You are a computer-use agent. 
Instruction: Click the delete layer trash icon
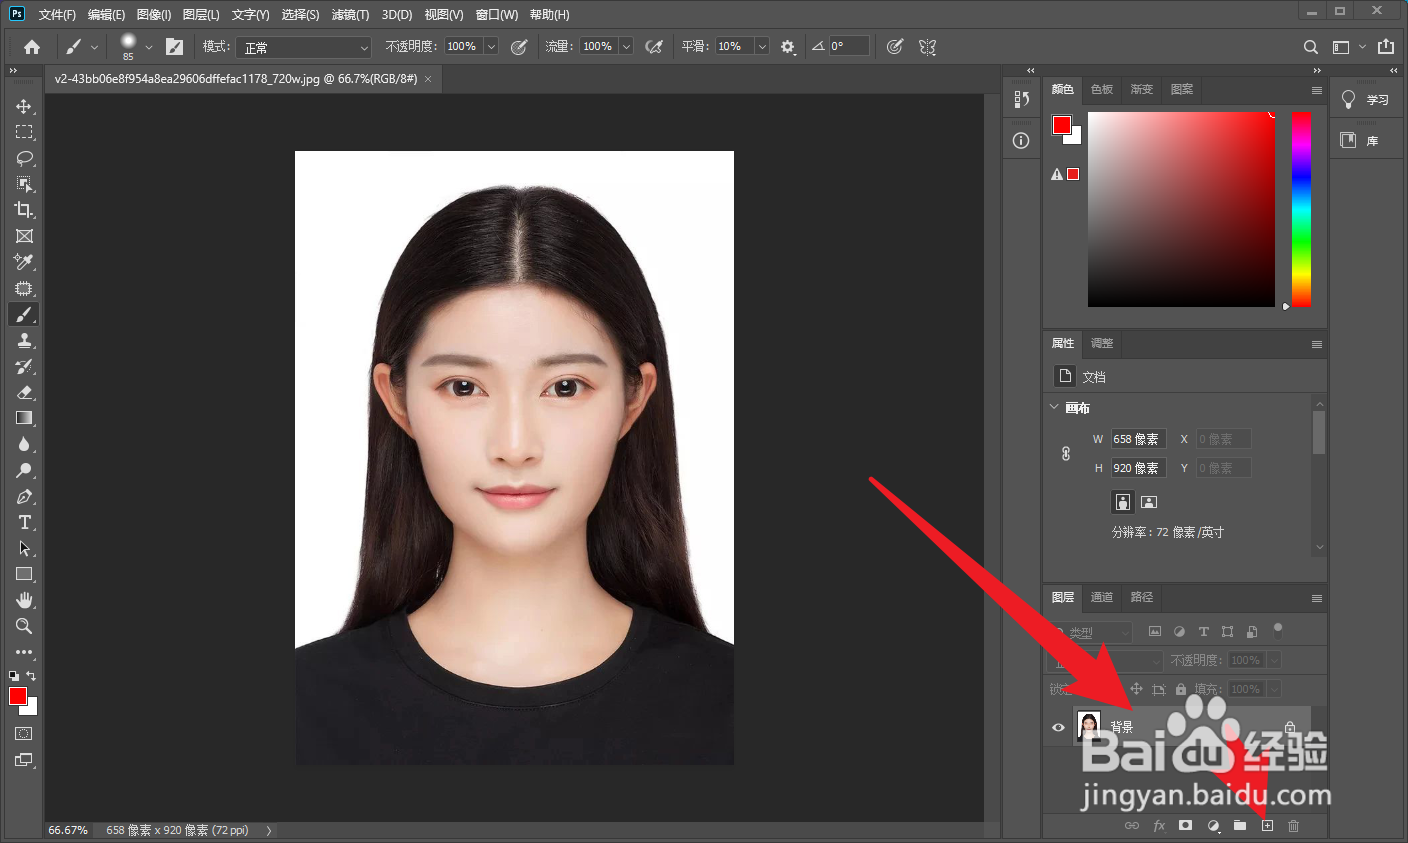pyautogui.click(x=1293, y=826)
